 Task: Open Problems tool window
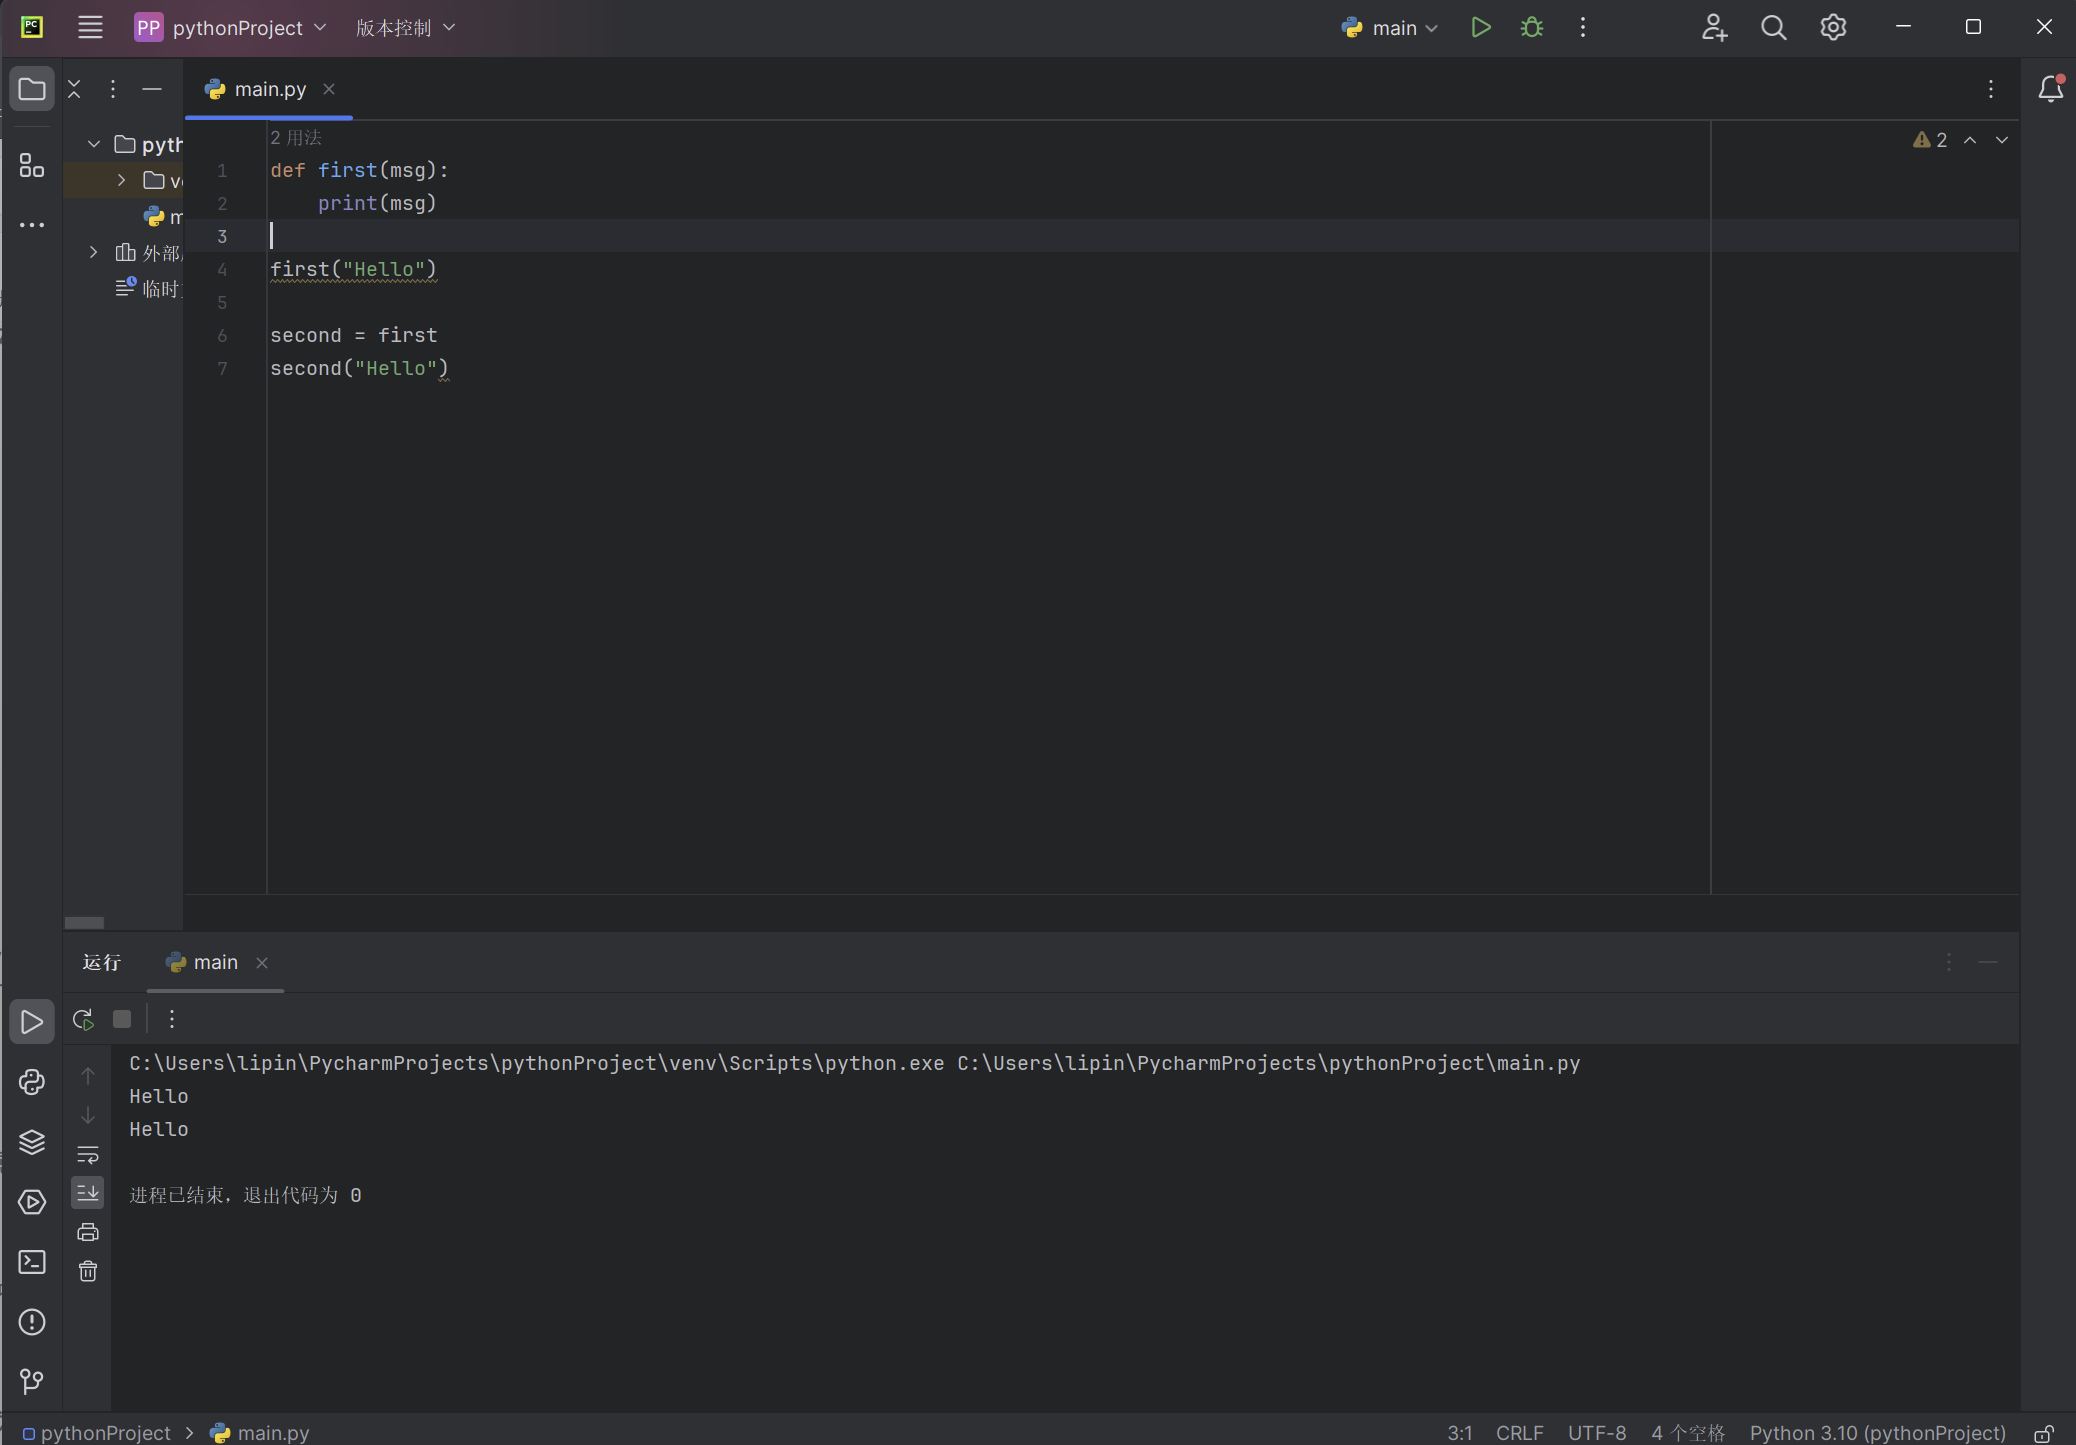click(32, 1322)
